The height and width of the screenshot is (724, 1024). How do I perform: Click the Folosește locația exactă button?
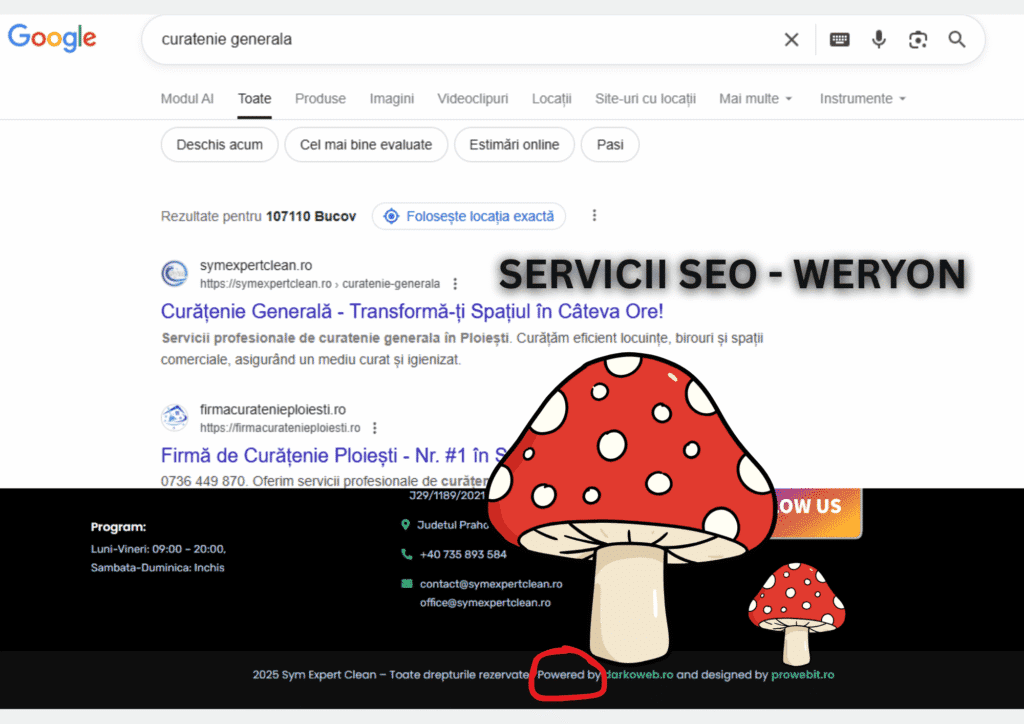468,216
